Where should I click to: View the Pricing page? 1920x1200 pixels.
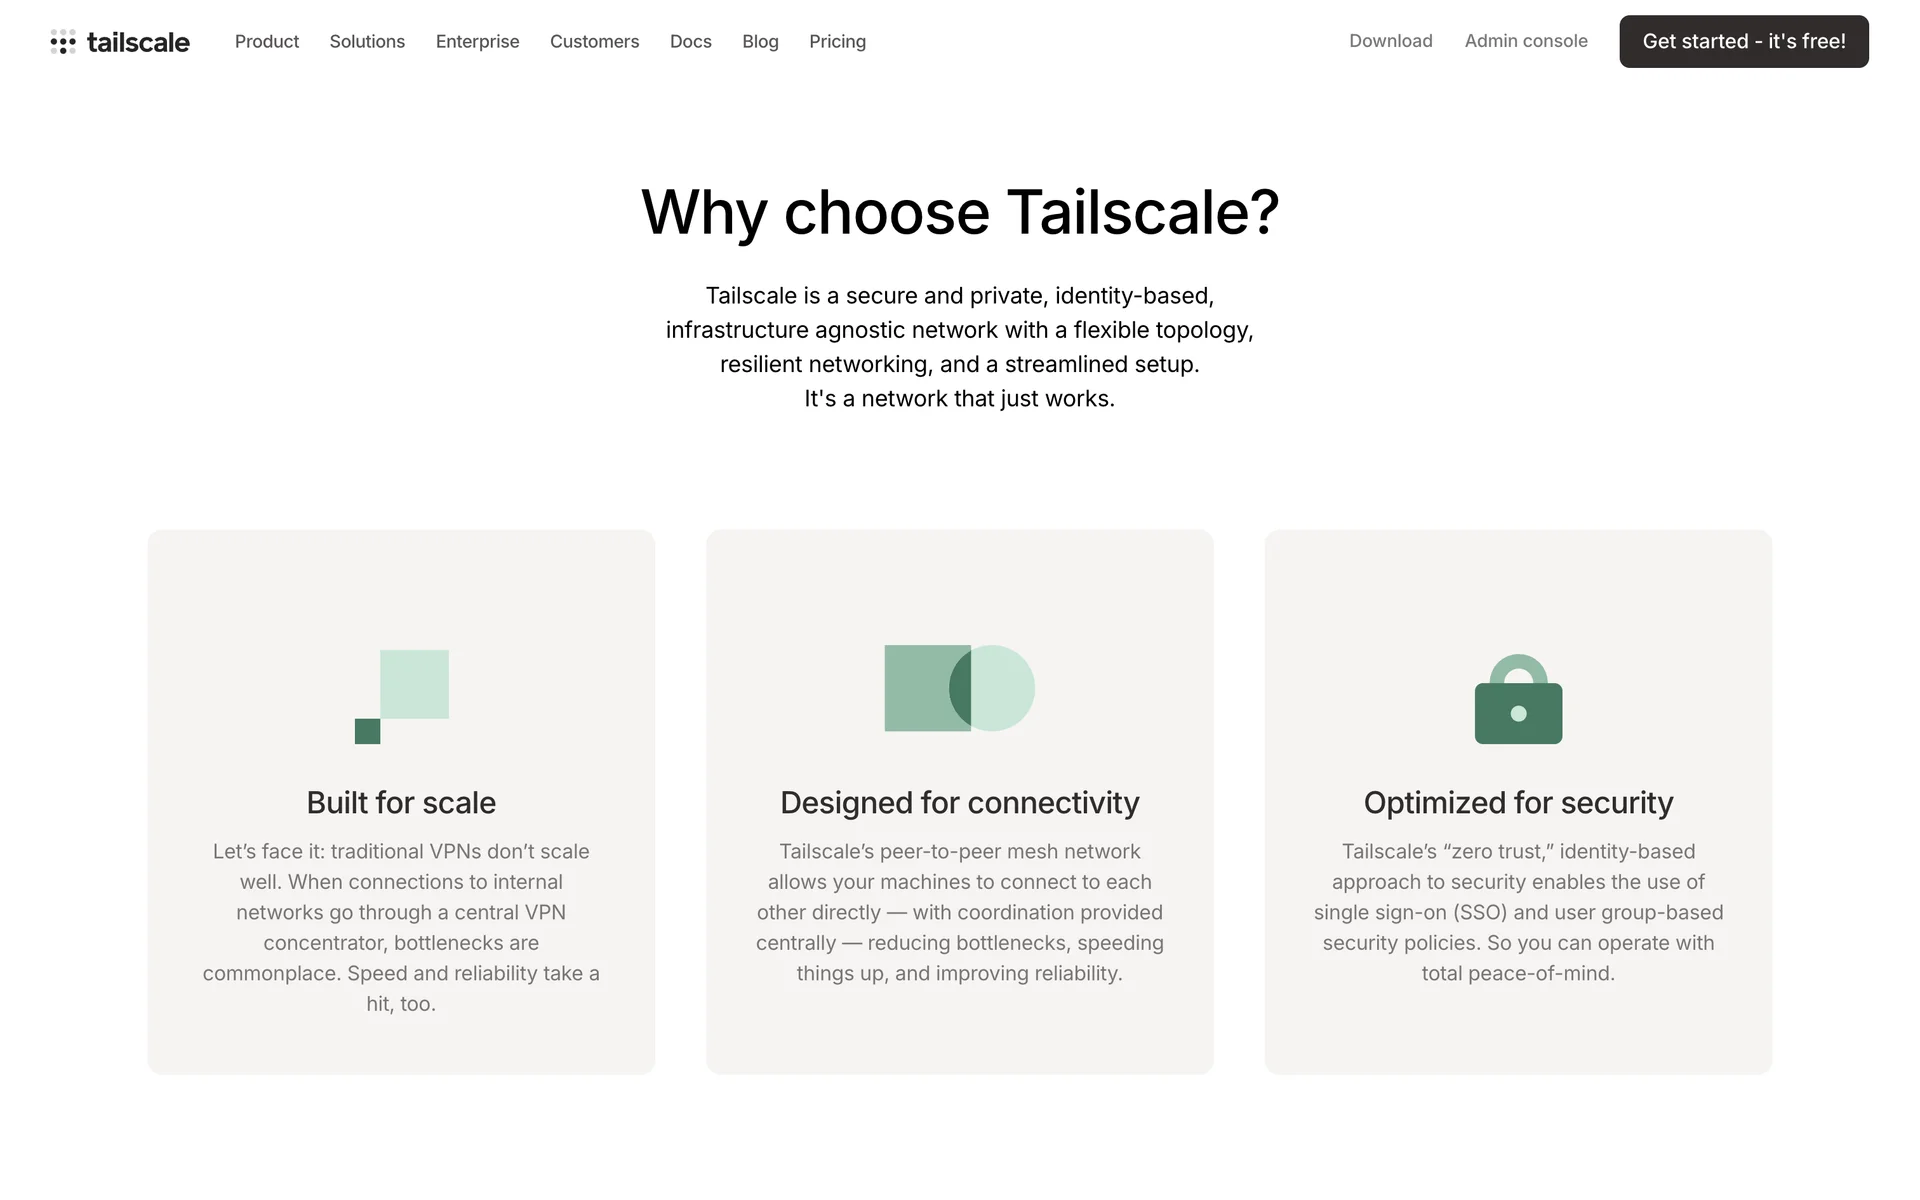coord(837,42)
